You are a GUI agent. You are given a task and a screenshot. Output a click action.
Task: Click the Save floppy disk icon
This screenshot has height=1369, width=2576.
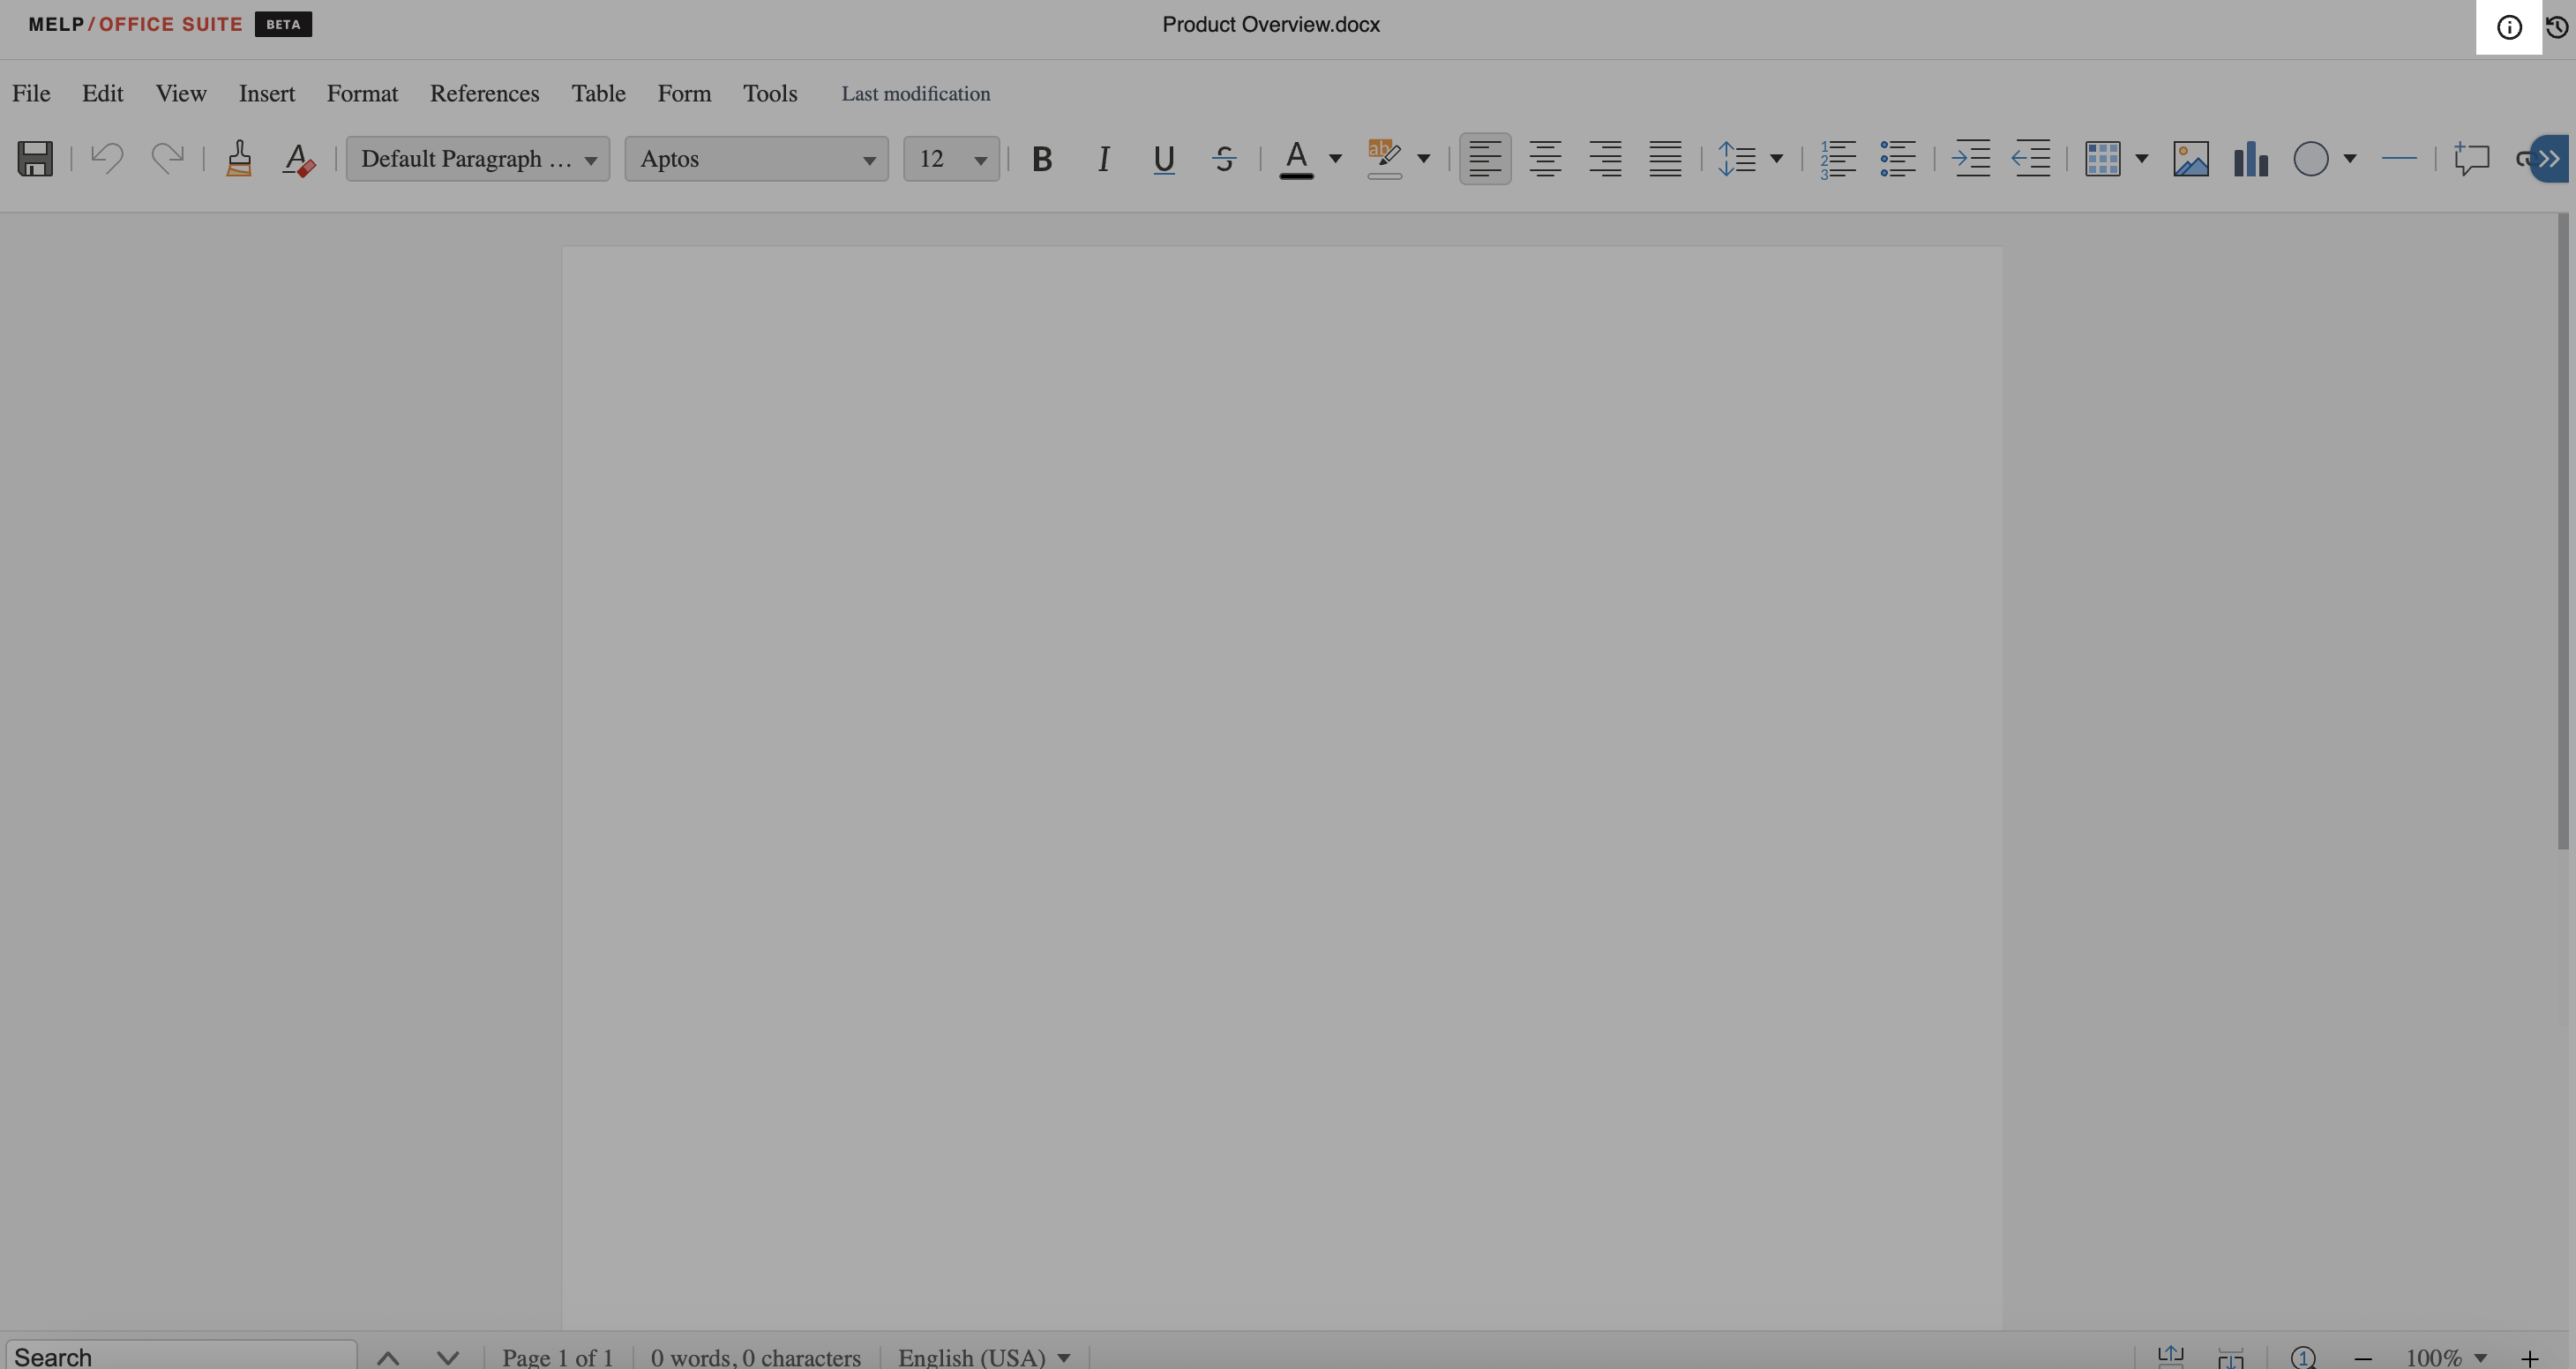coord(35,158)
